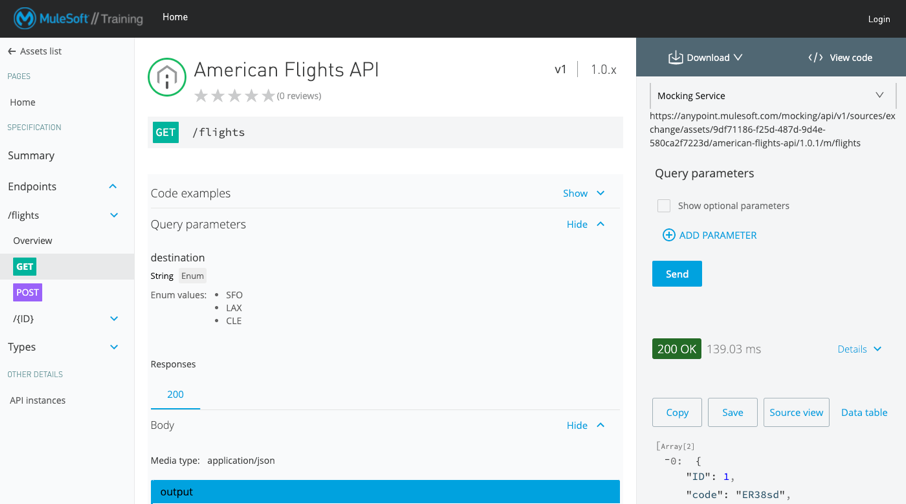Click the Login link
The height and width of the screenshot is (504, 906).
coord(879,19)
